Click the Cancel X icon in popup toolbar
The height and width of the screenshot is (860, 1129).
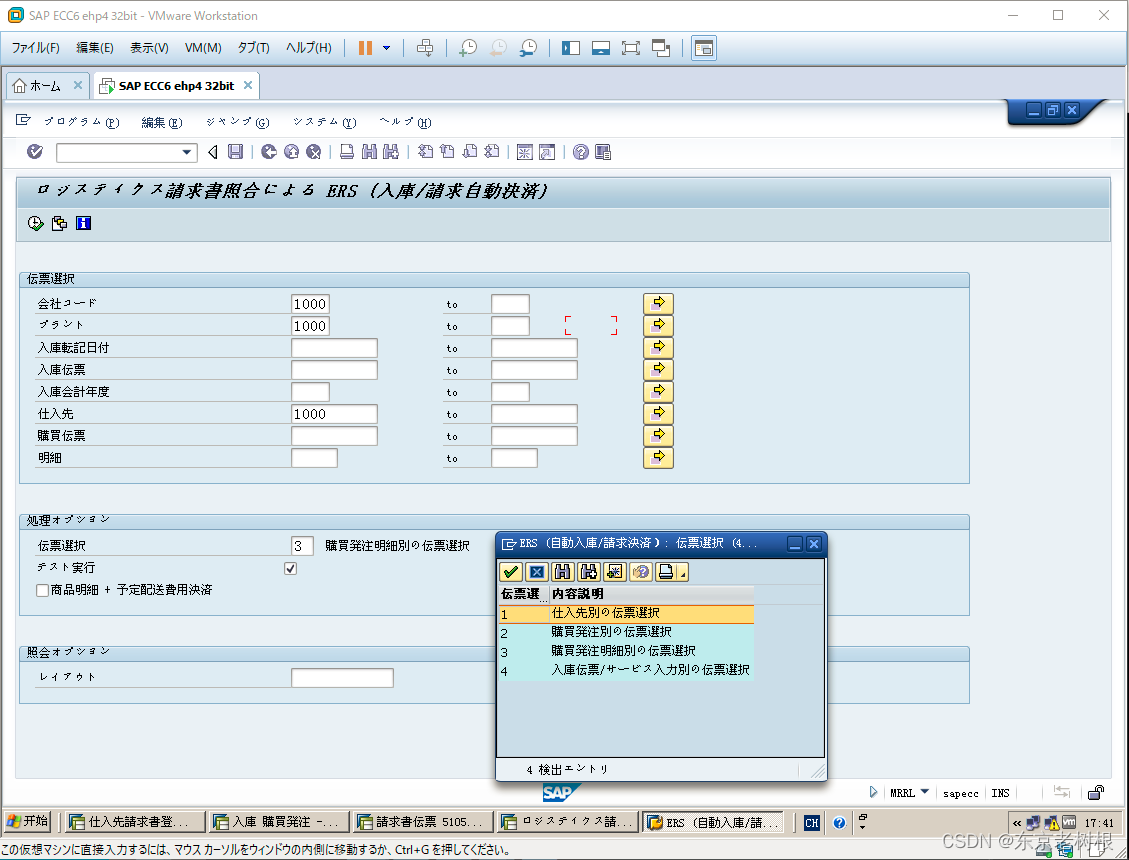point(536,572)
